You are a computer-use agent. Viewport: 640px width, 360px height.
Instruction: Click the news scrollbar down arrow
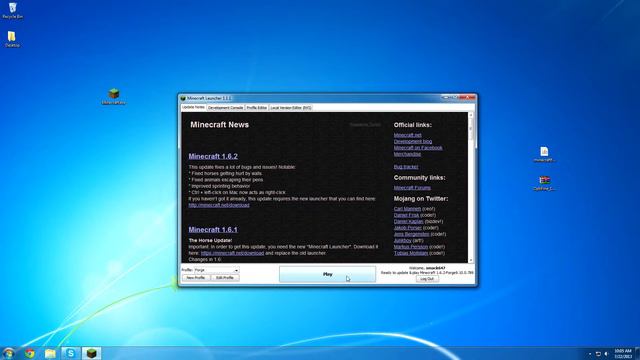pyautogui.click(x=471, y=260)
